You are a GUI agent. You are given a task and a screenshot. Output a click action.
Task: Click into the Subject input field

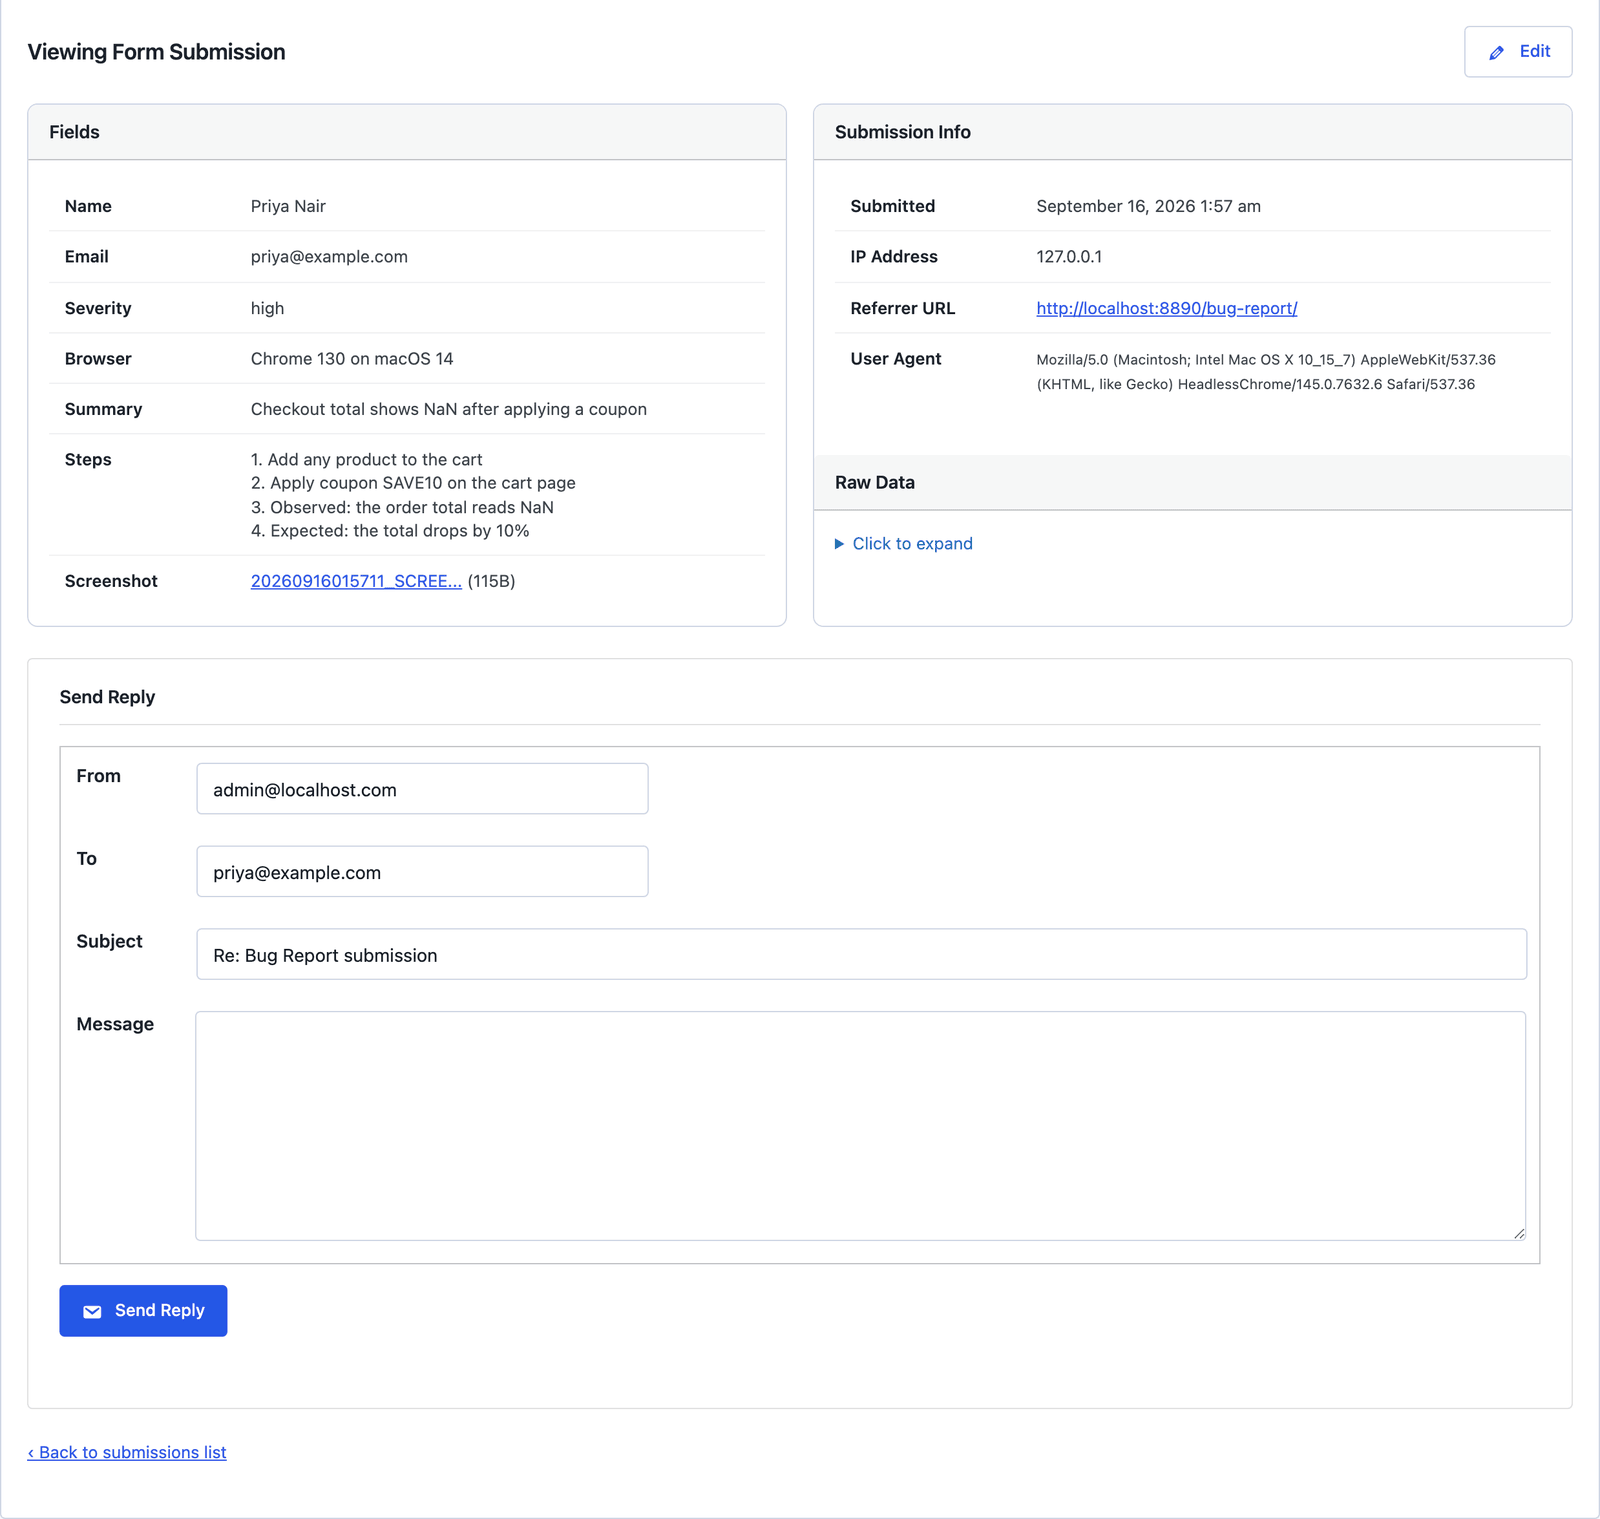[x=861, y=954]
